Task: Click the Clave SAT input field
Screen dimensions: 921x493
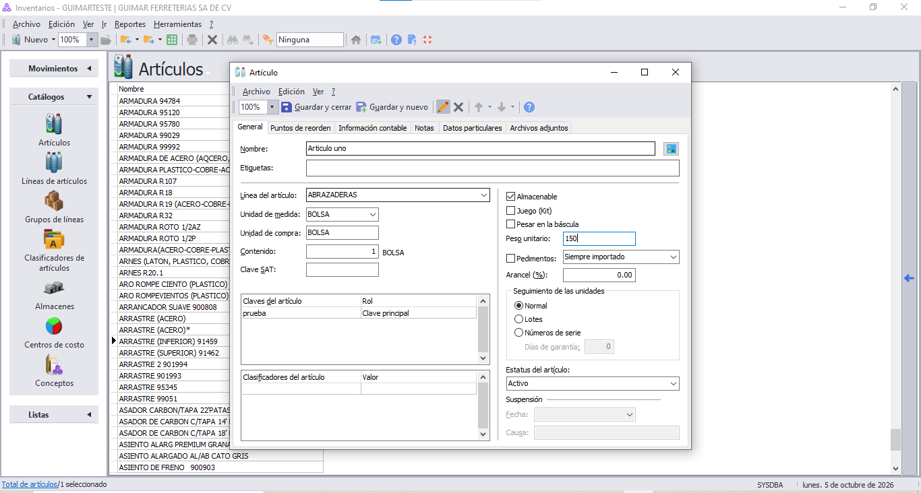Action: coord(342,270)
